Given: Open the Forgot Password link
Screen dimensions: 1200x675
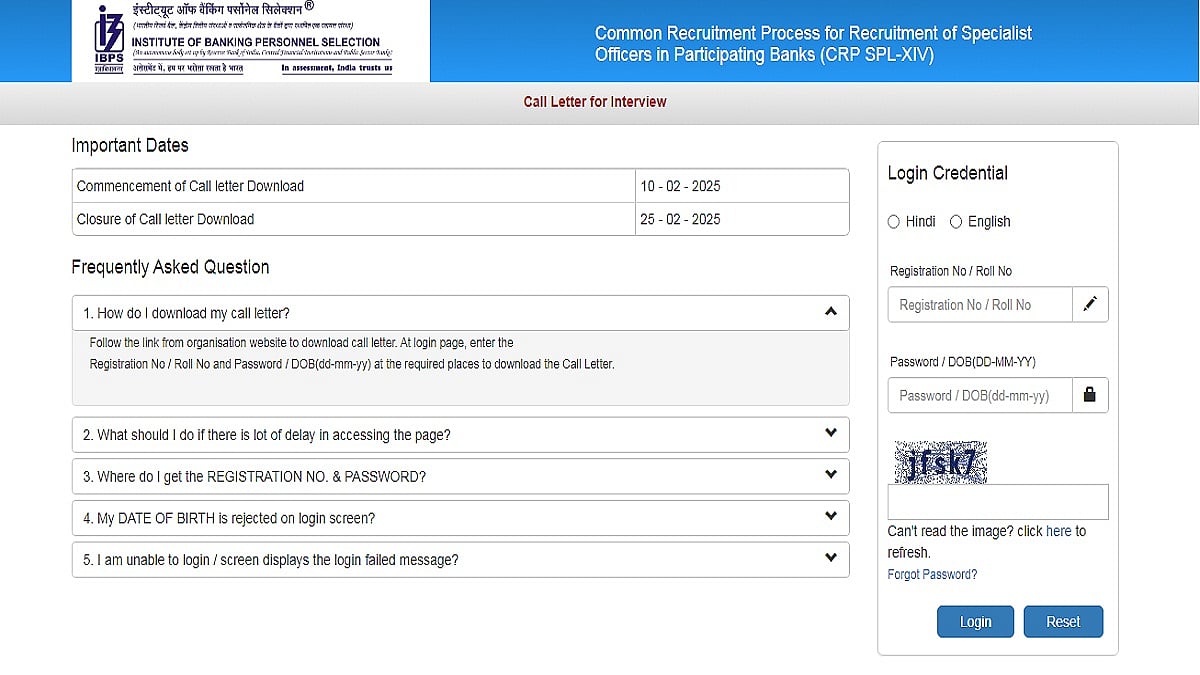Looking at the screenshot, I should pyautogui.click(x=932, y=575).
